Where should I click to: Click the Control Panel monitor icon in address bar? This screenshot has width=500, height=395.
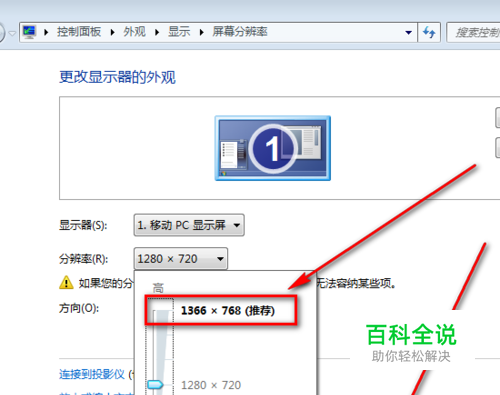click(x=29, y=32)
